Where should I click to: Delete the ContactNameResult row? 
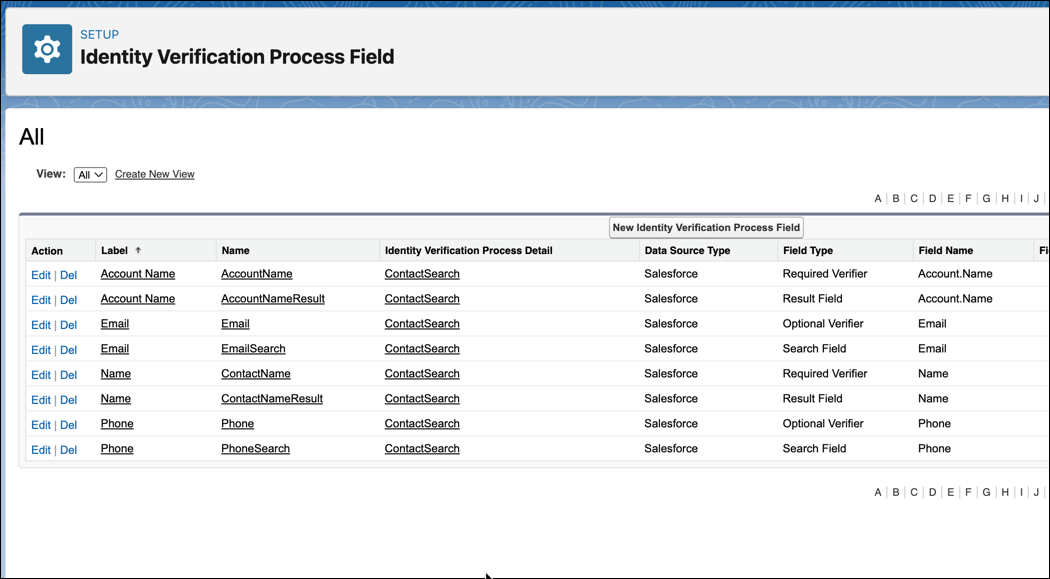pyautogui.click(x=68, y=400)
